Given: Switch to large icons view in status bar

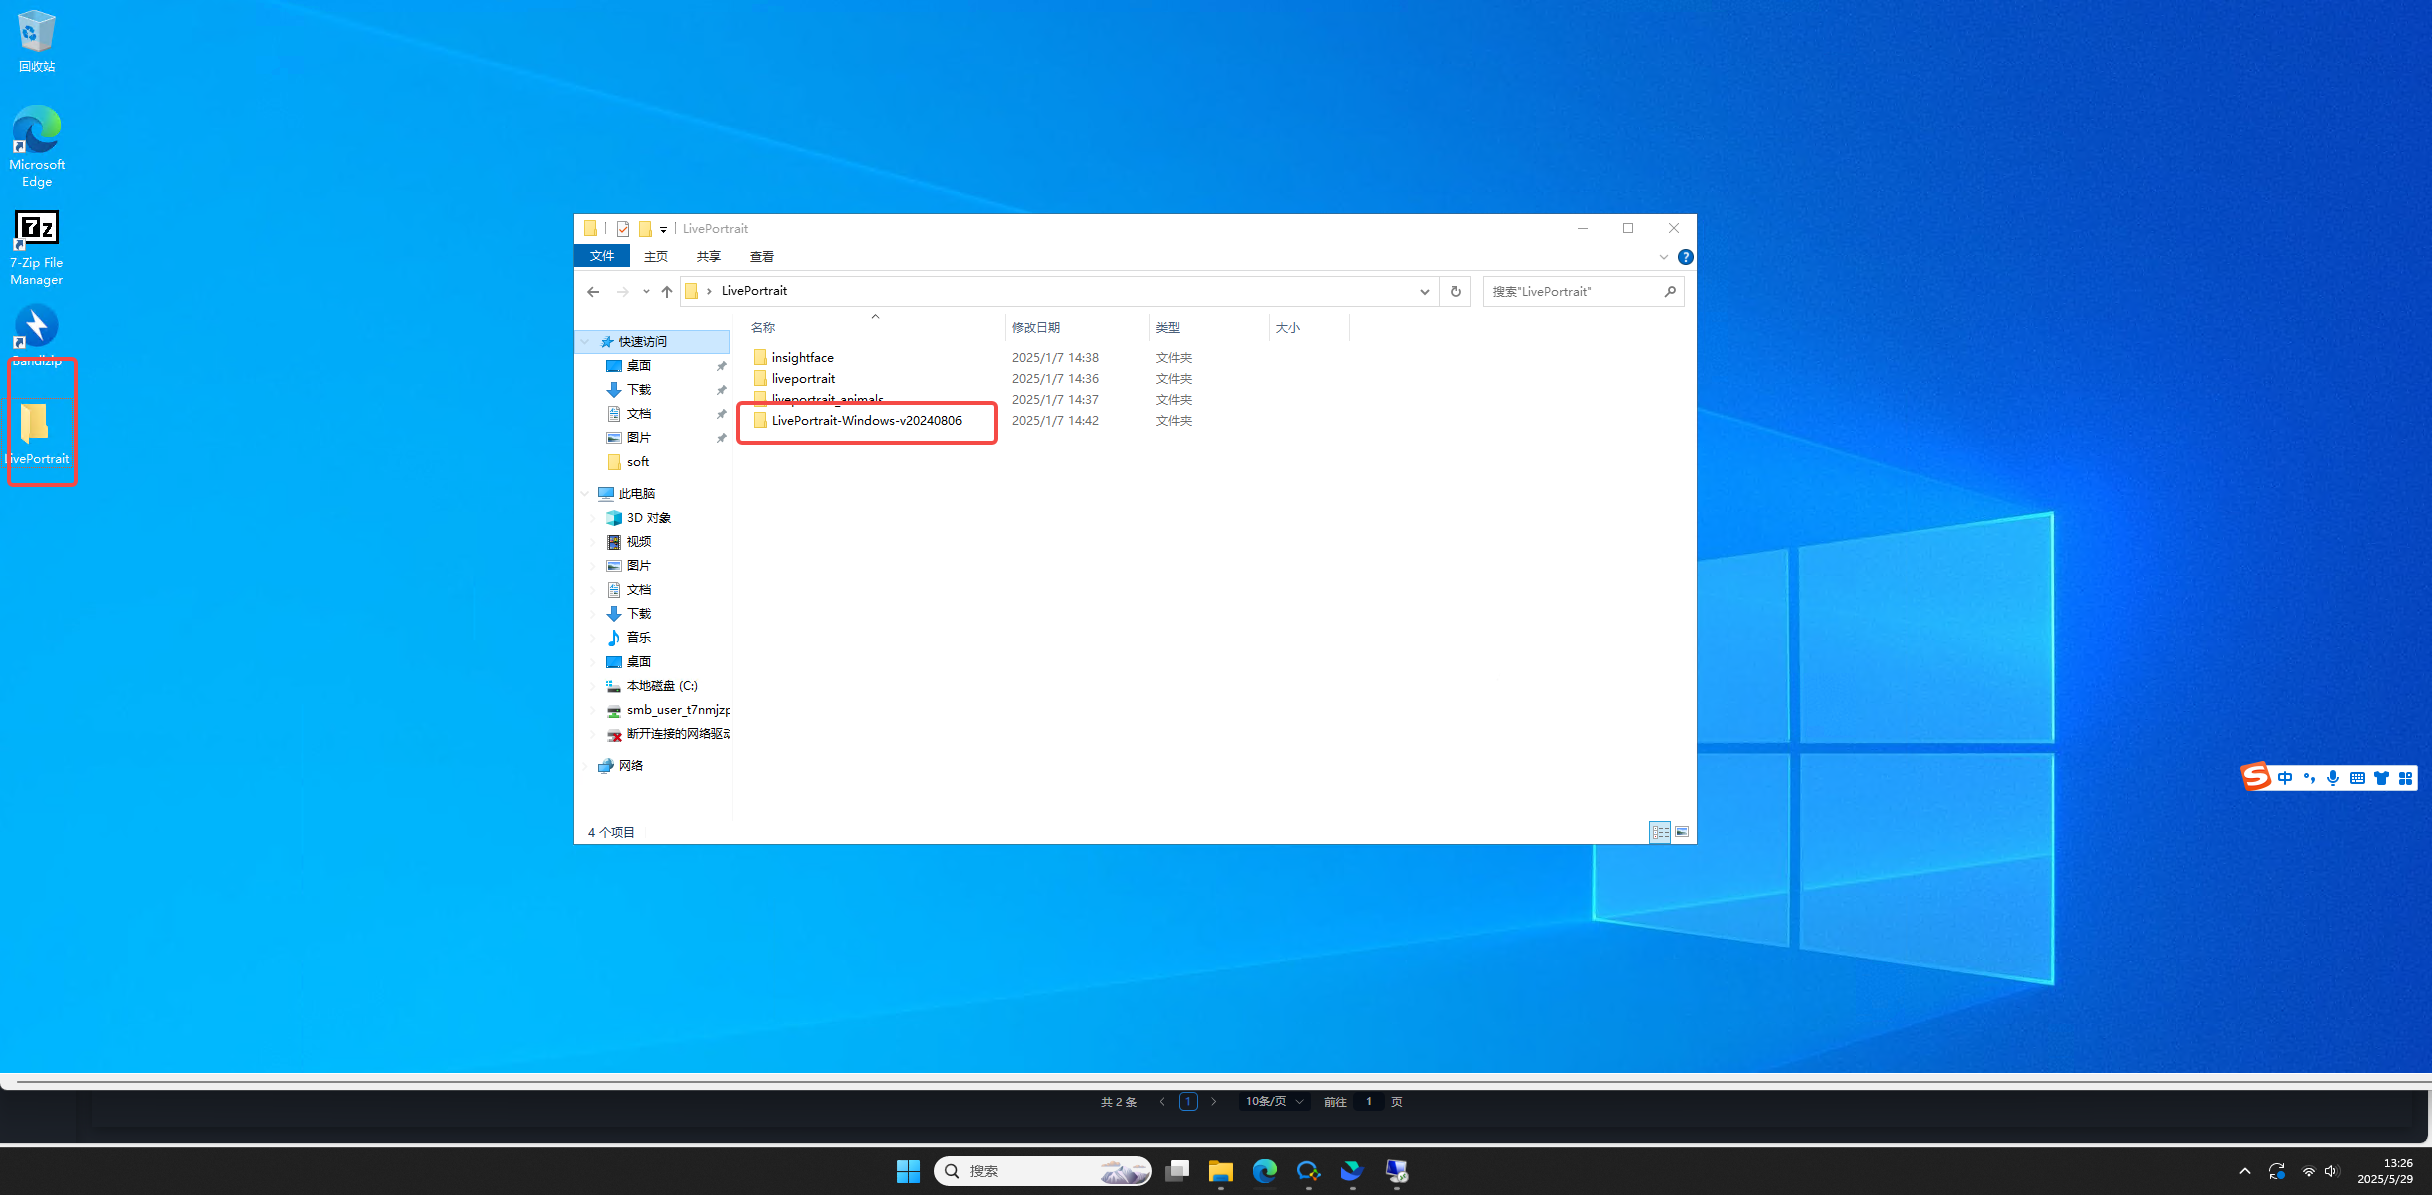Looking at the screenshot, I should click(1682, 832).
